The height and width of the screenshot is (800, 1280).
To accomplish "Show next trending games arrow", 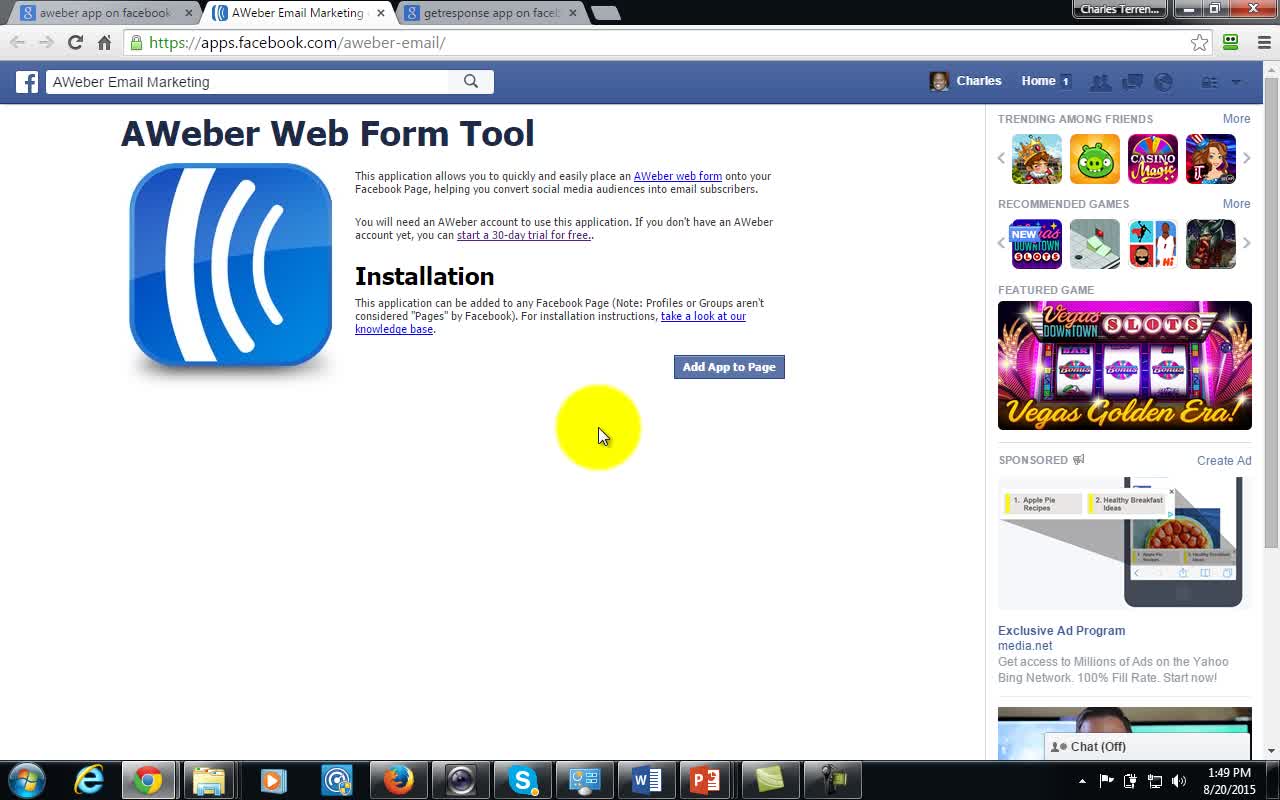I will [x=1246, y=158].
